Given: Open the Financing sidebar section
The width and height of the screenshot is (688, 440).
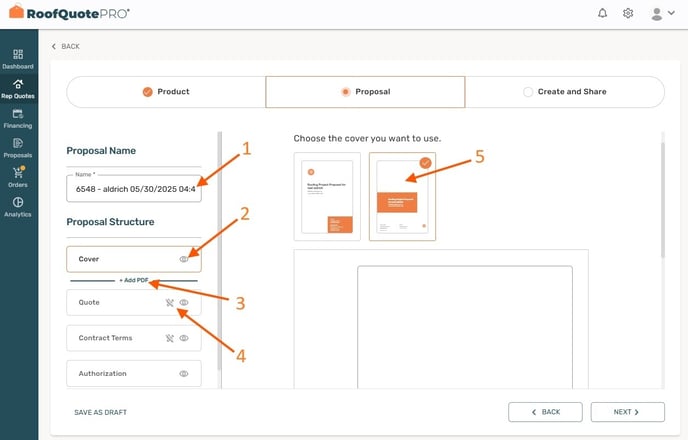Looking at the screenshot, I should click(x=18, y=119).
